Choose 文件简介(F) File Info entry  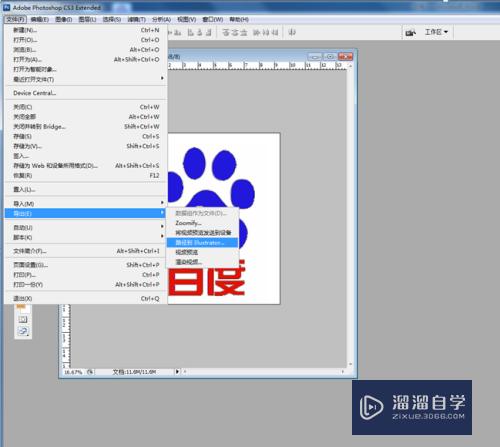86,251
